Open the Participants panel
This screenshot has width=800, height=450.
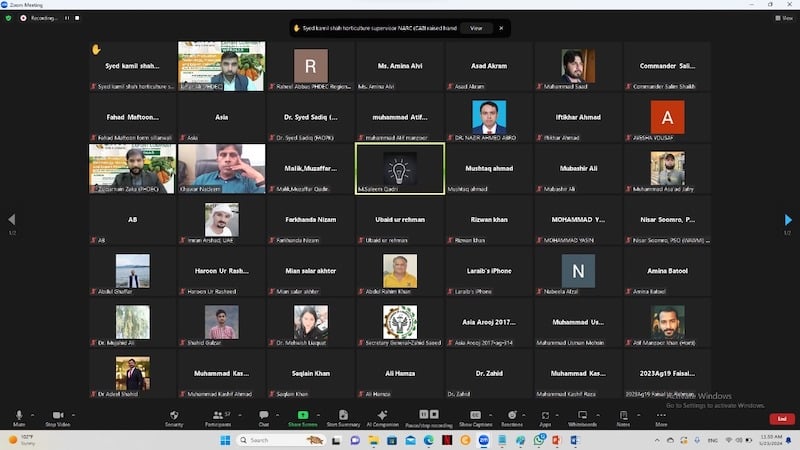pyautogui.click(x=217, y=416)
